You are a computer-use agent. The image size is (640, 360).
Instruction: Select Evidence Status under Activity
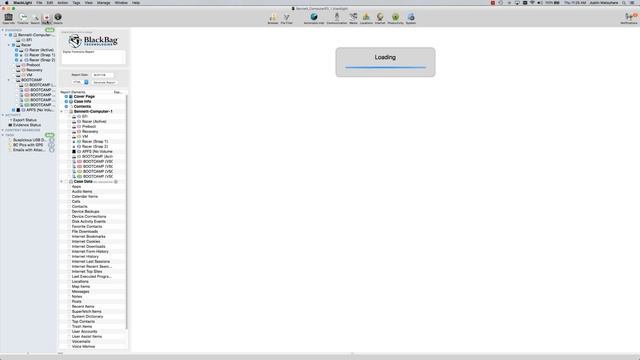point(27,125)
